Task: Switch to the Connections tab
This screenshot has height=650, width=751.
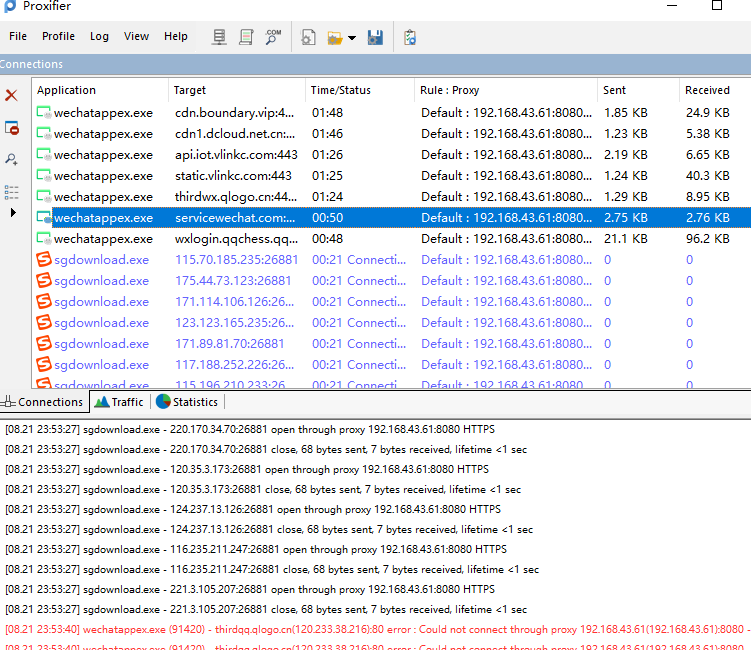Action: [44, 402]
